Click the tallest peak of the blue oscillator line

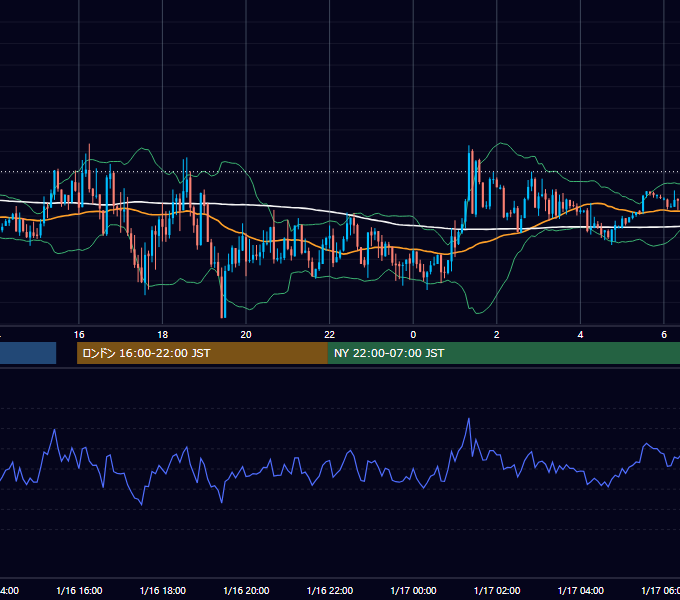click(469, 419)
